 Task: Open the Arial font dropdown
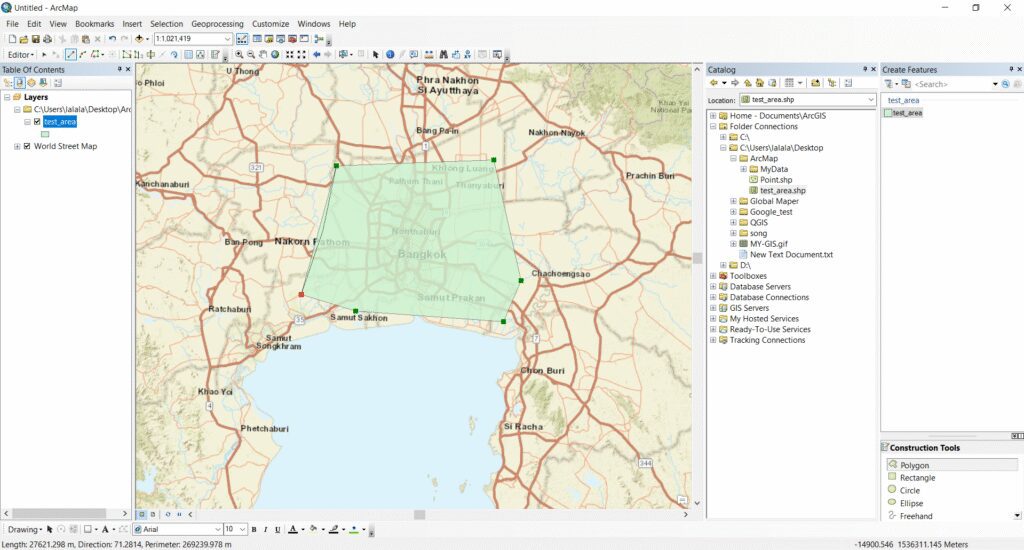point(217,530)
